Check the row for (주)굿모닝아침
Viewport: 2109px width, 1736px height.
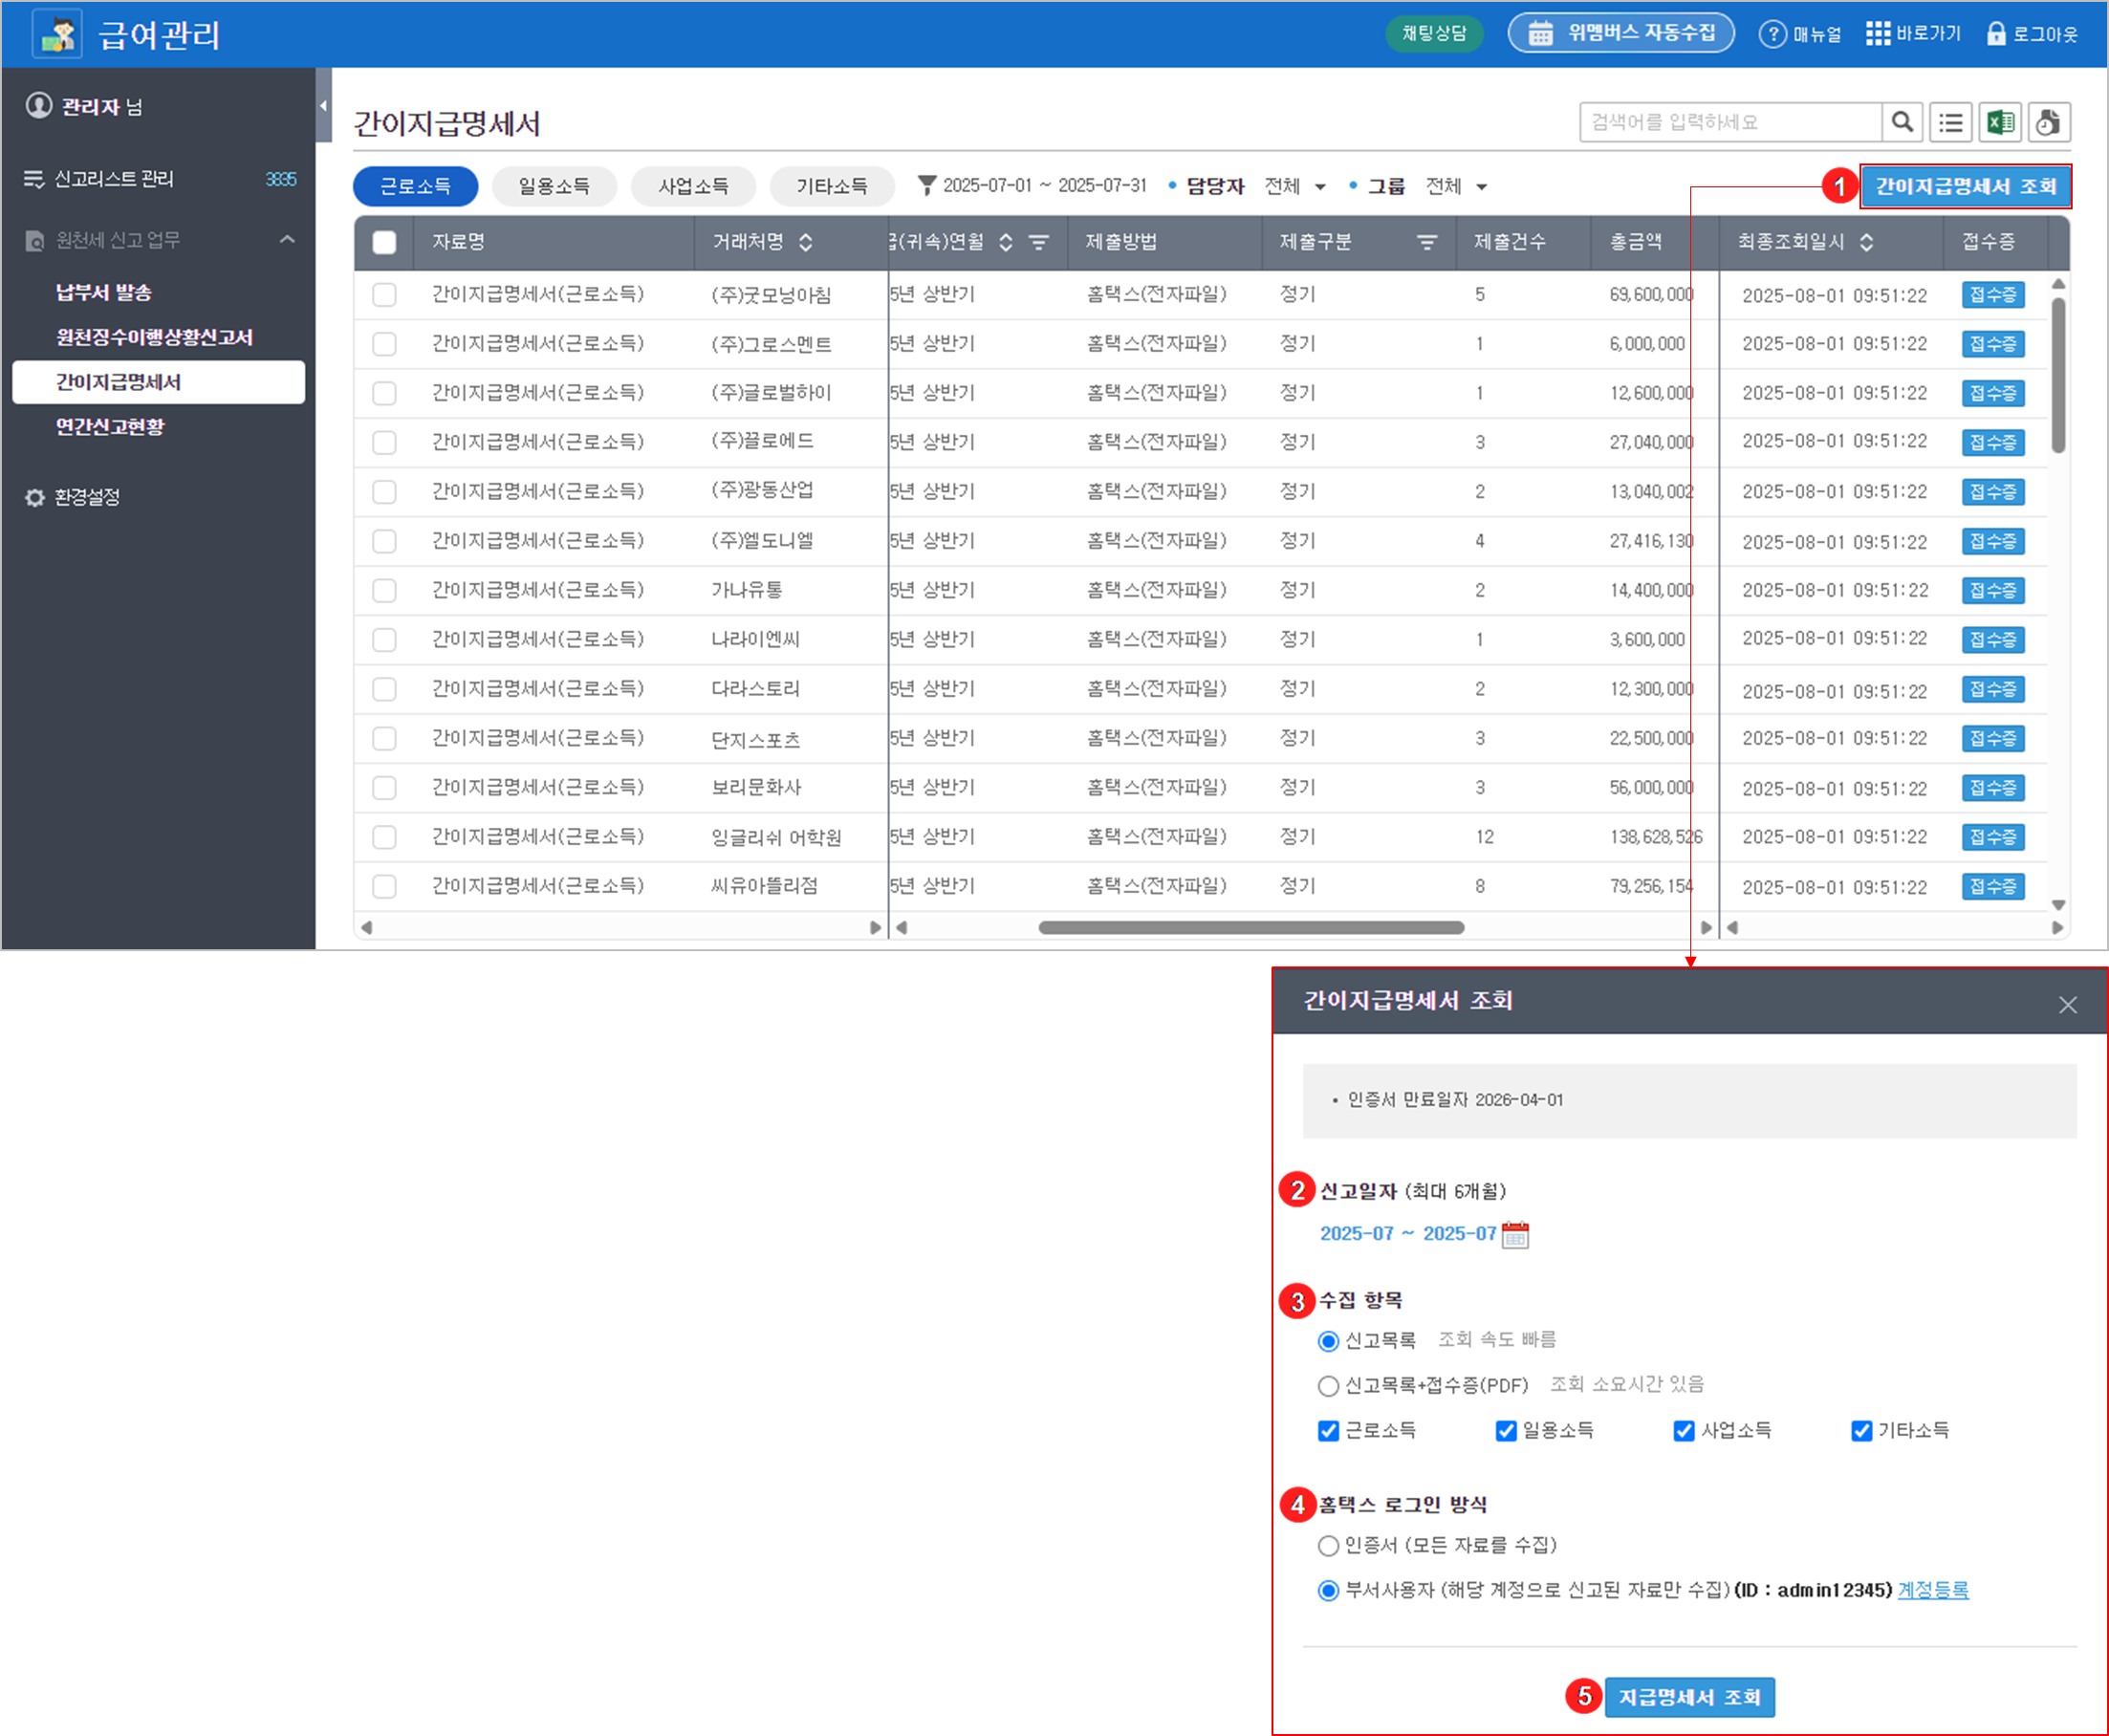pos(384,295)
